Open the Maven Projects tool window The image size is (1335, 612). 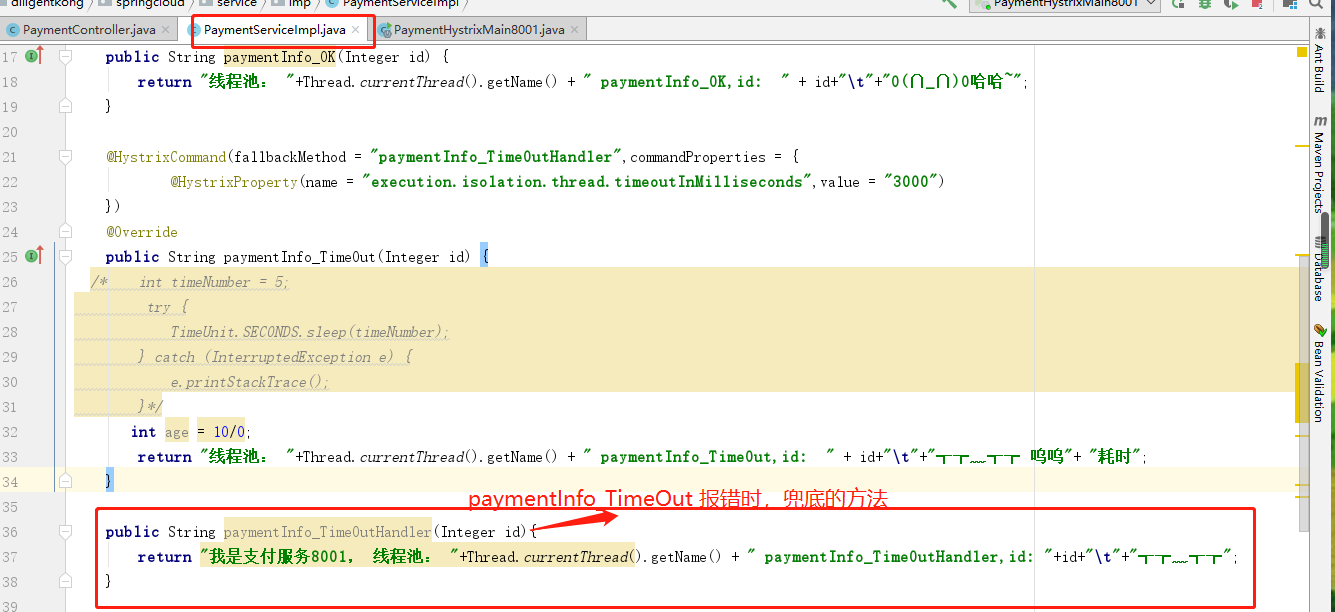(x=1320, y=164)
